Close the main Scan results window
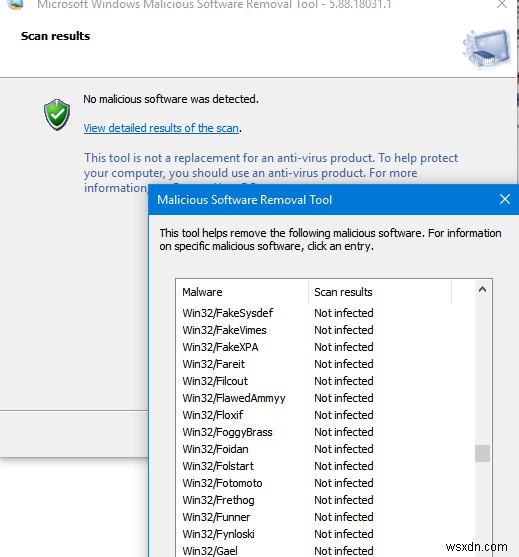Screen dimensions: 519x557 [x=502, y=5]
